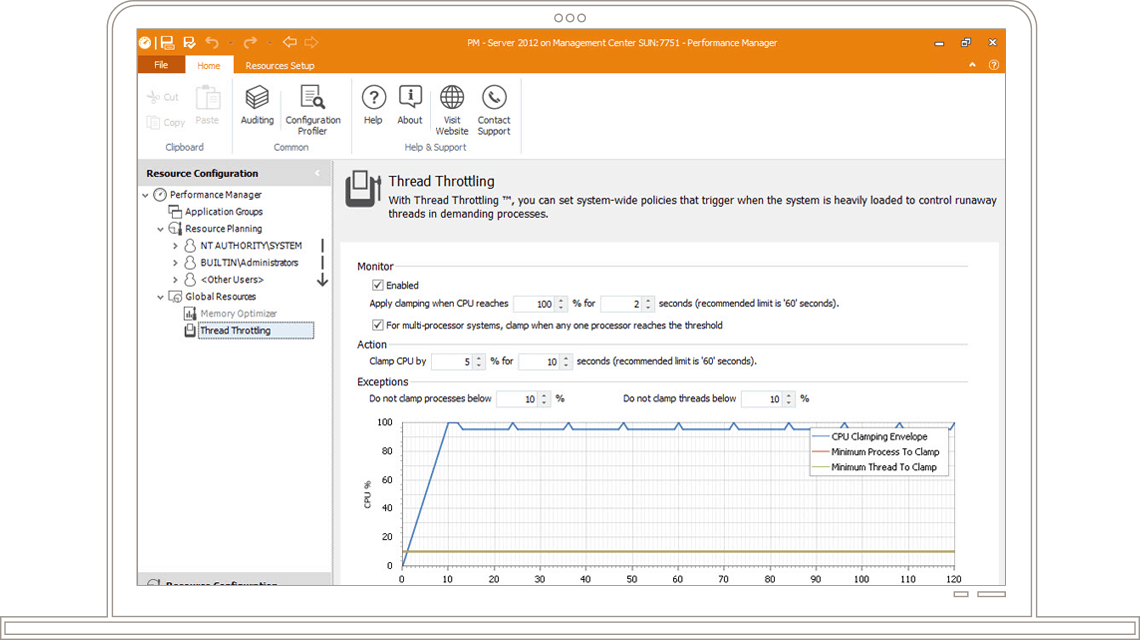The width and height of the screenshot is (1140, 640).
Task: Open the Redo history dropdown arrow
Action: click(269, 43)
